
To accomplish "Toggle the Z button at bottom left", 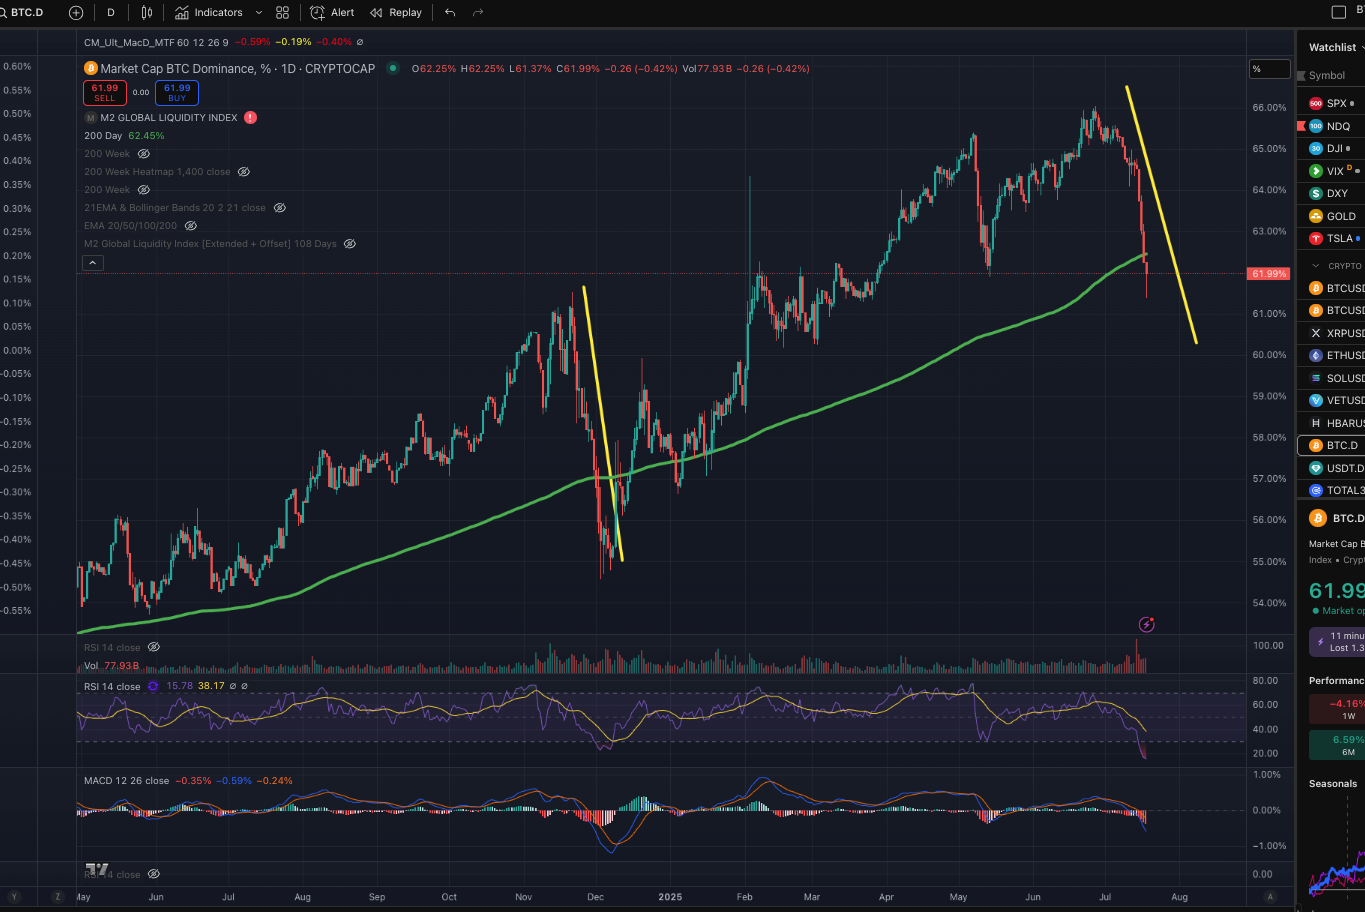I will pos(58,896).
